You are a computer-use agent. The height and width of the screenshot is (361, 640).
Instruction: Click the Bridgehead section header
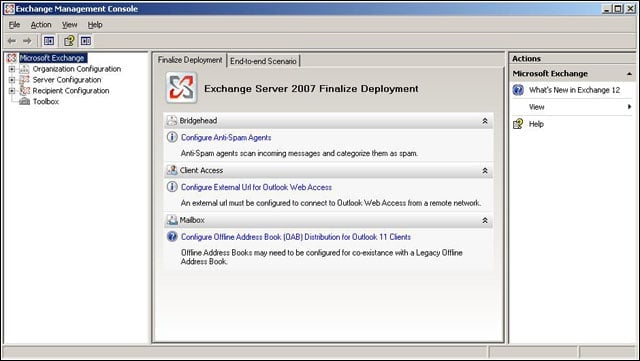tap(329, 121)
